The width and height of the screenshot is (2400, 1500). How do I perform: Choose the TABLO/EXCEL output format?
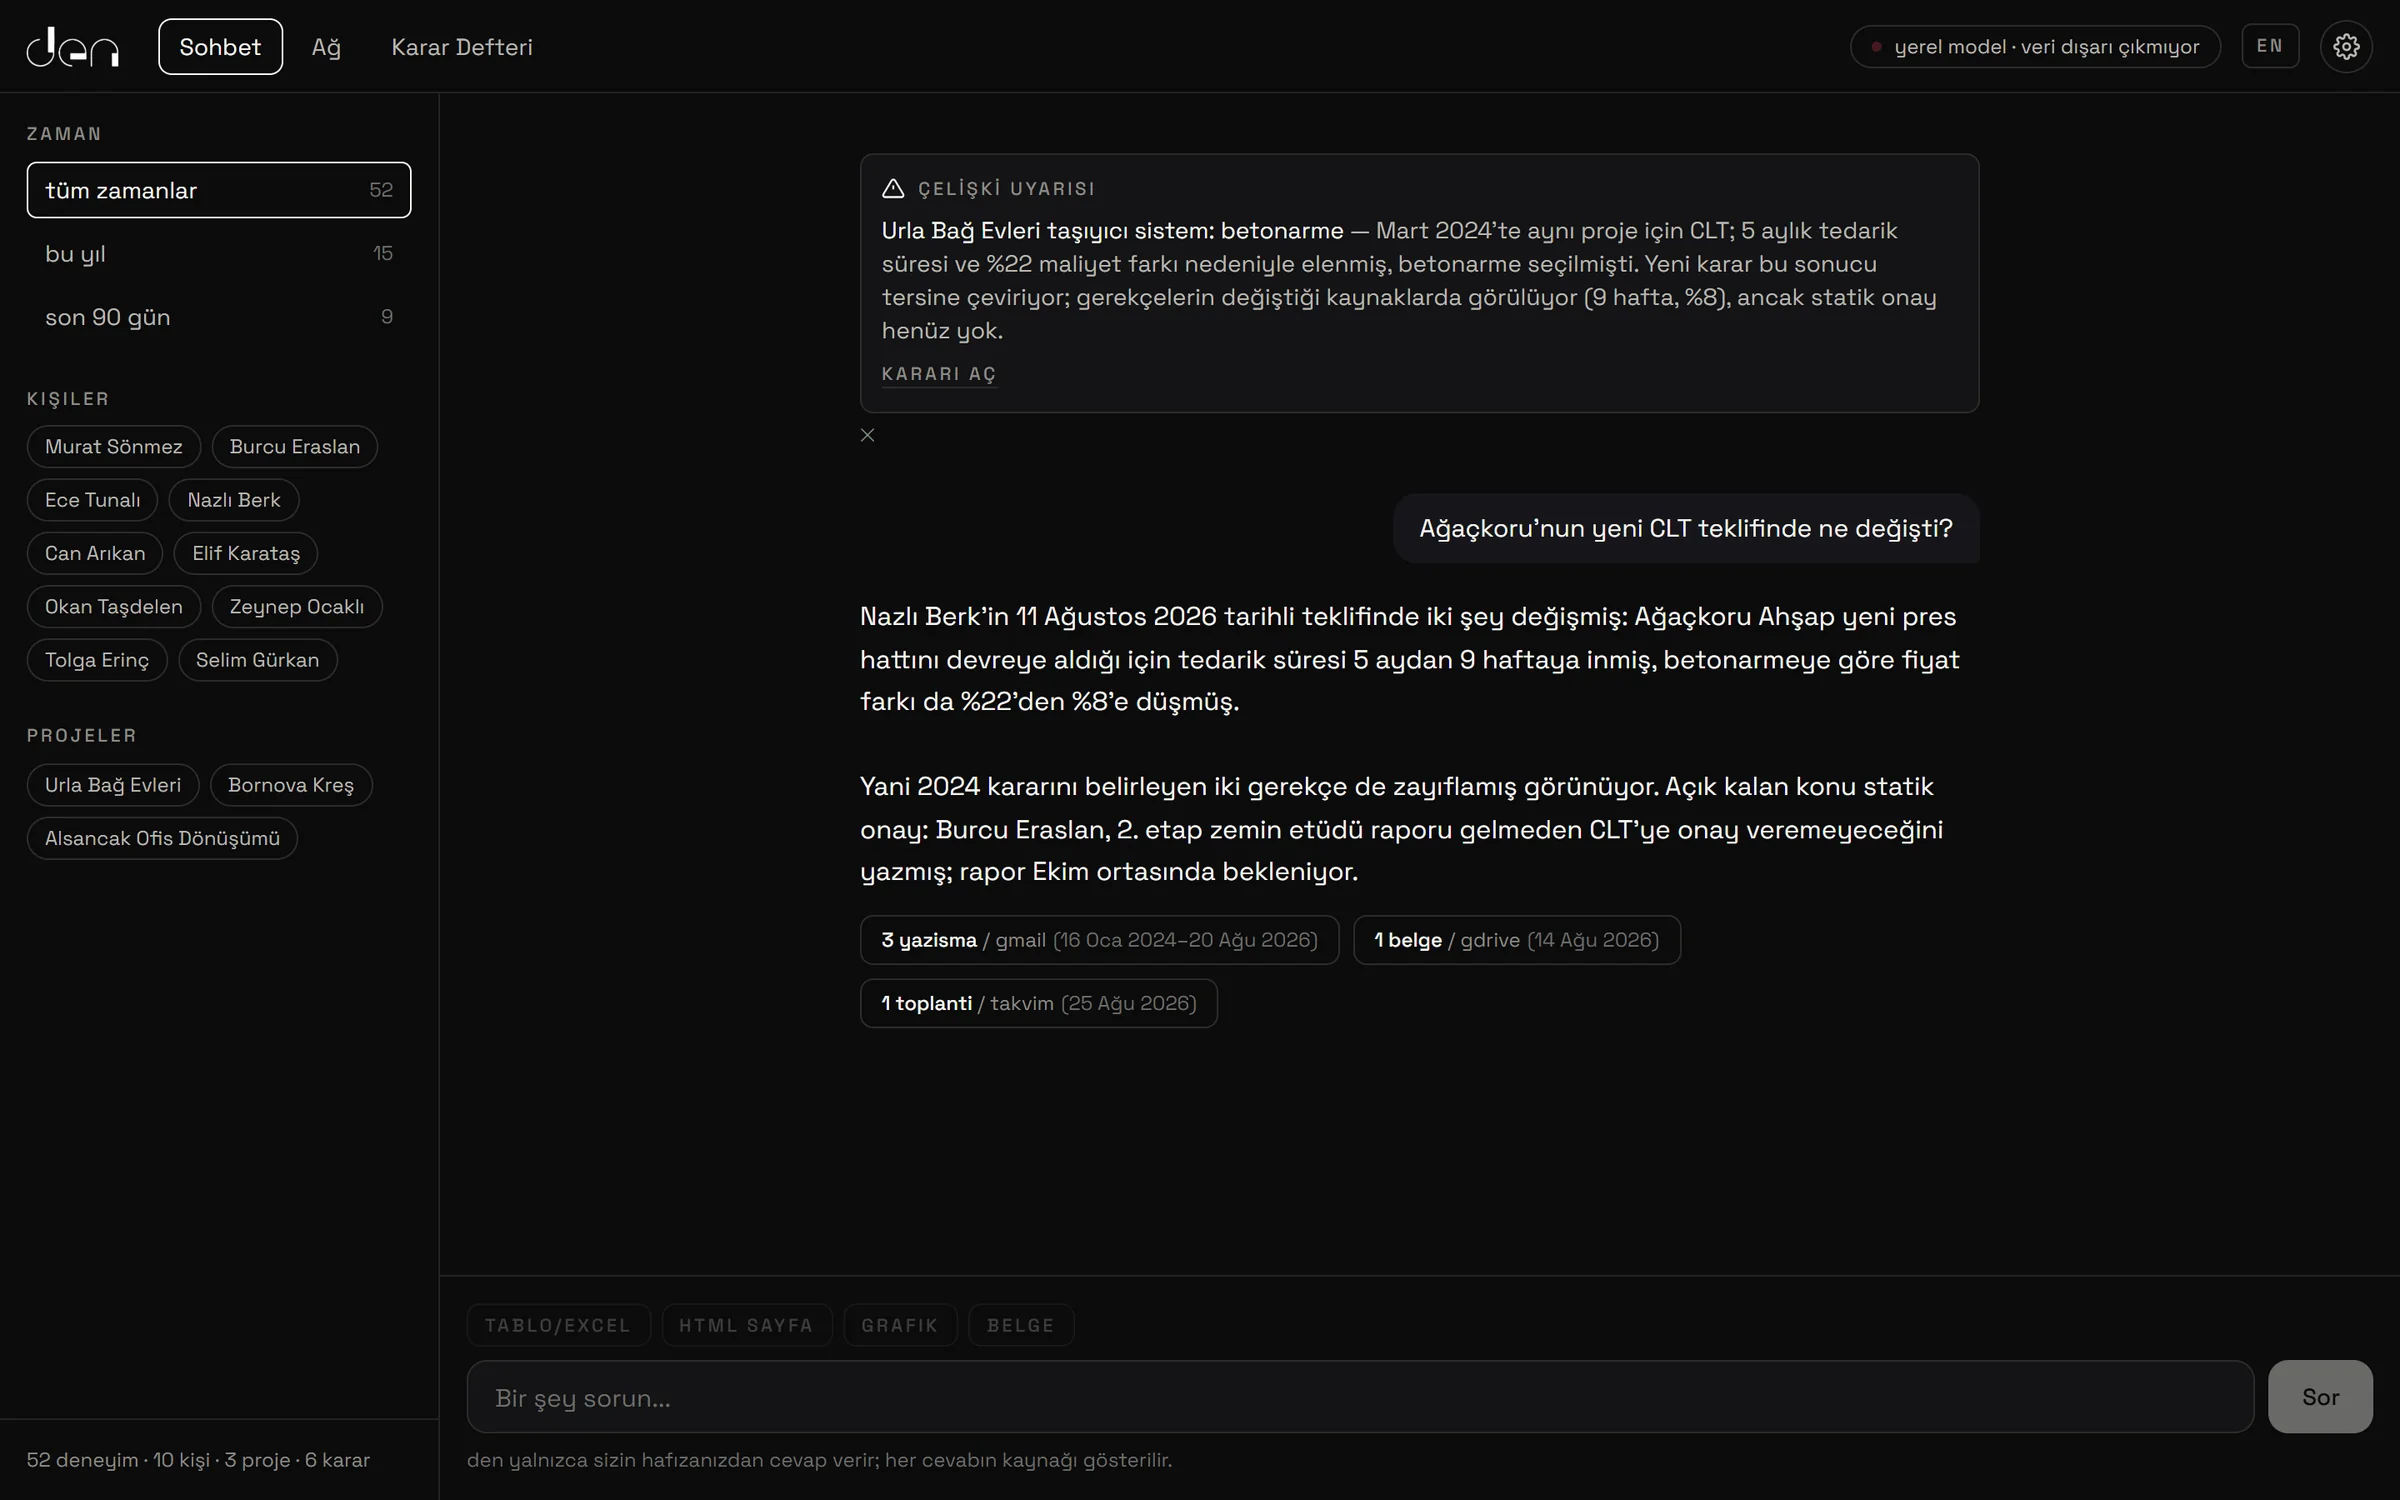[558, 1325]
